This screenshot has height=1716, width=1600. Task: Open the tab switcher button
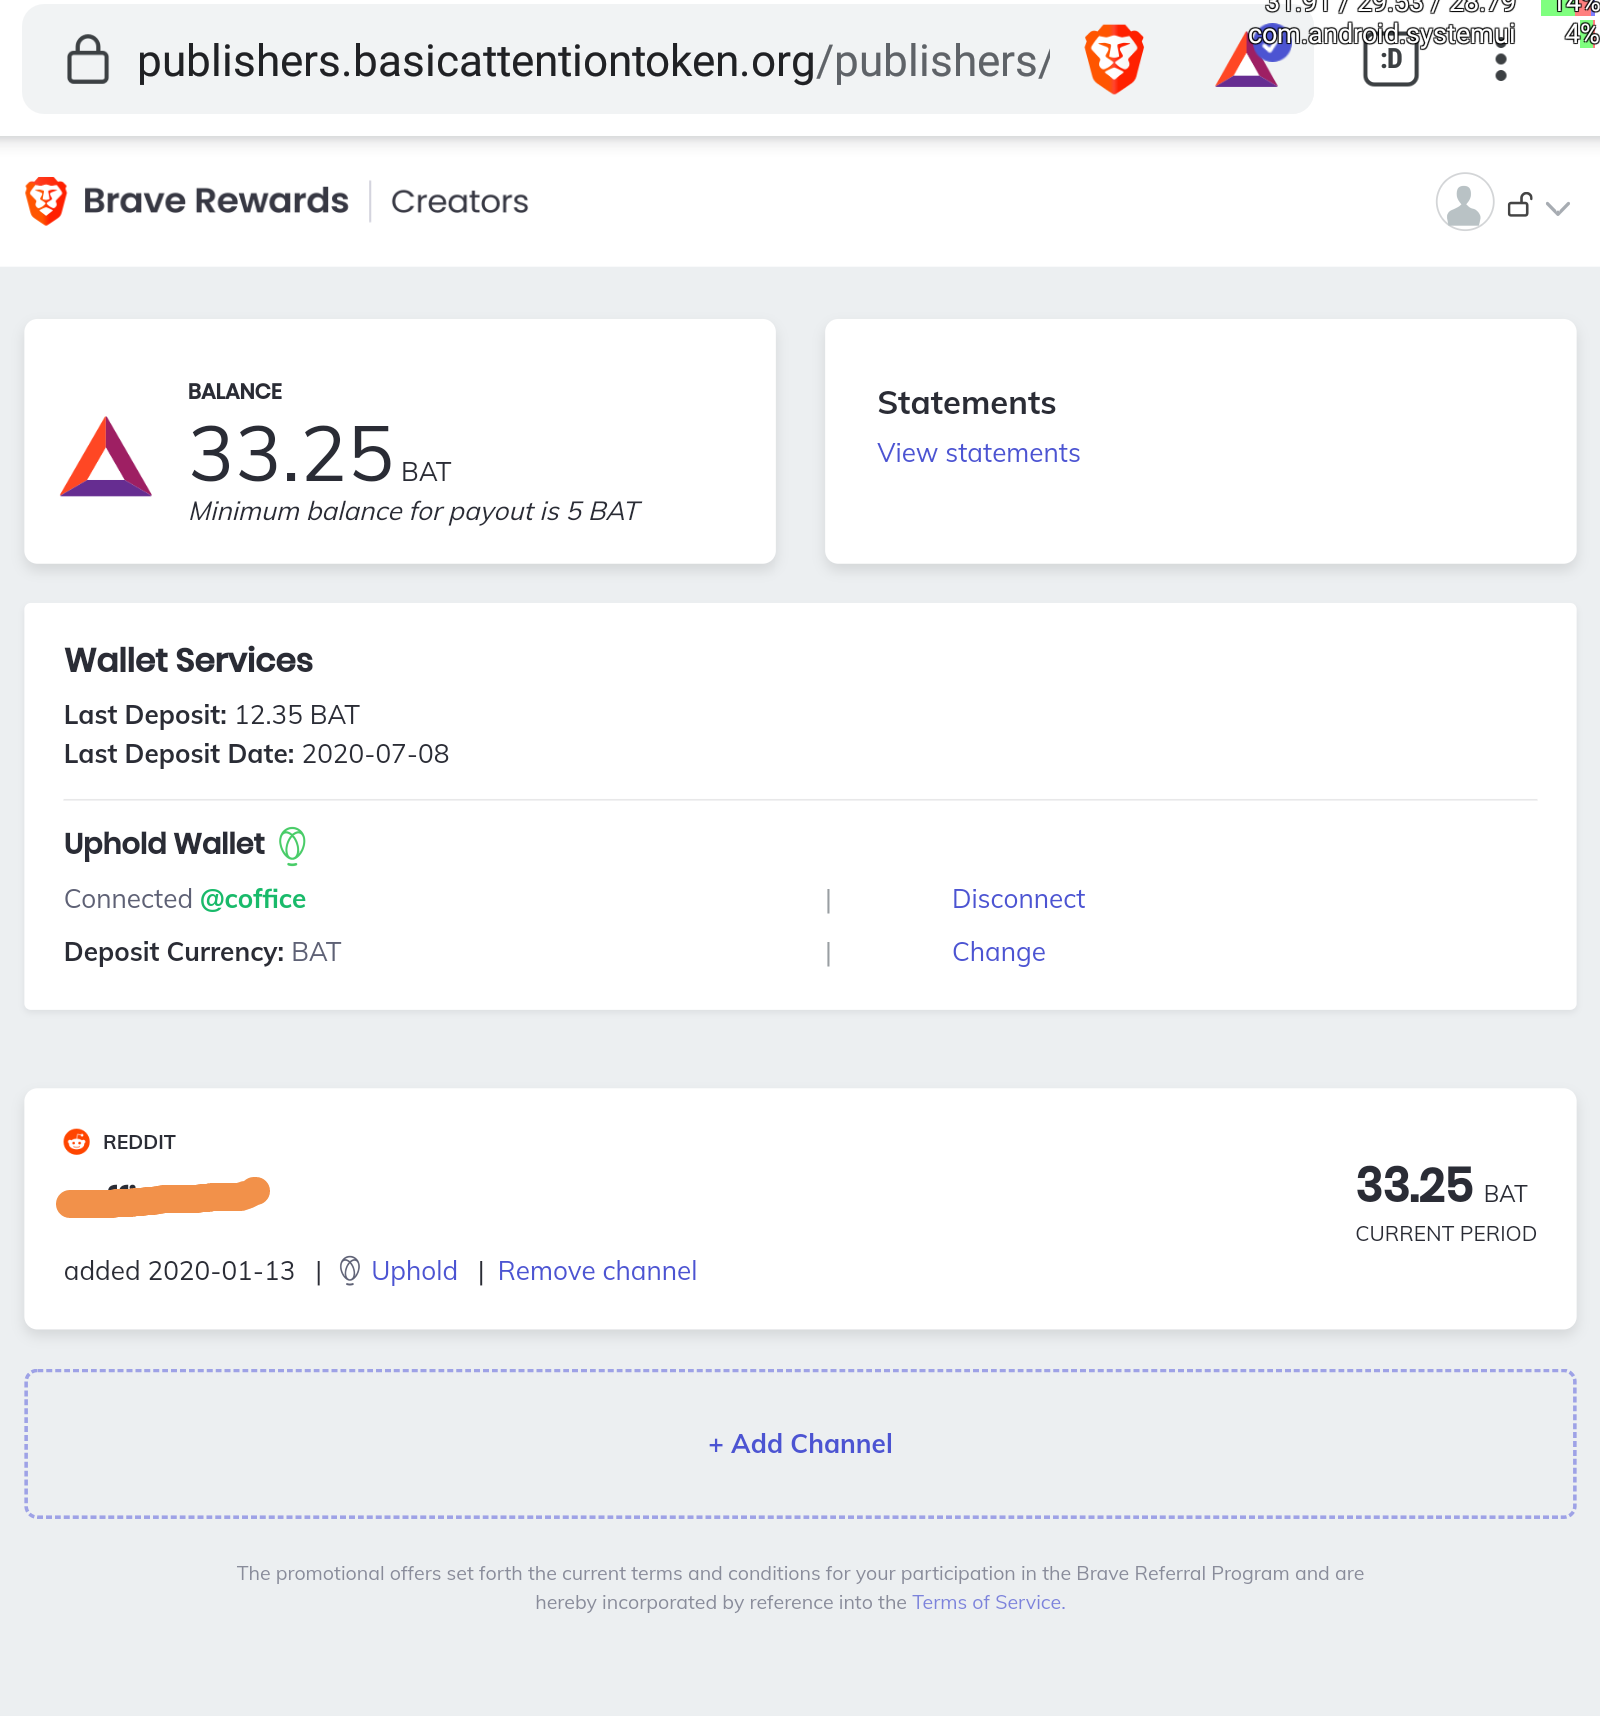point(1391,60)
